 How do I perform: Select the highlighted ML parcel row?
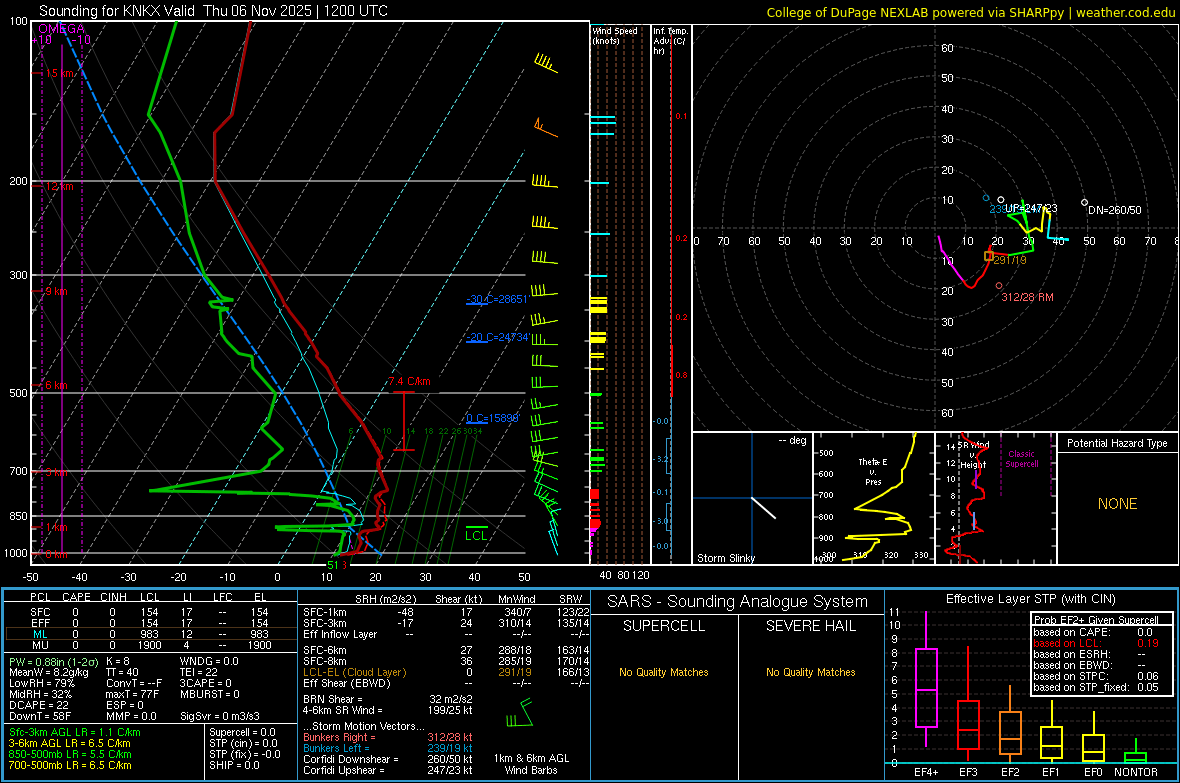151,634
